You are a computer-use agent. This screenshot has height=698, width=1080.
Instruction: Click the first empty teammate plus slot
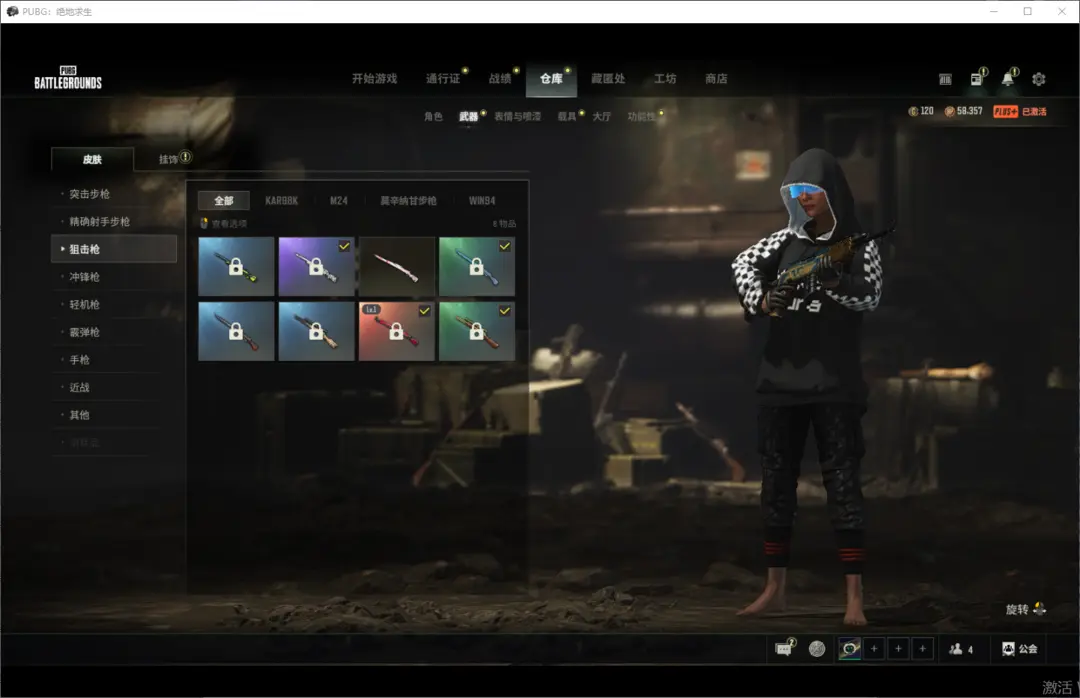click(x=874, y=648)
